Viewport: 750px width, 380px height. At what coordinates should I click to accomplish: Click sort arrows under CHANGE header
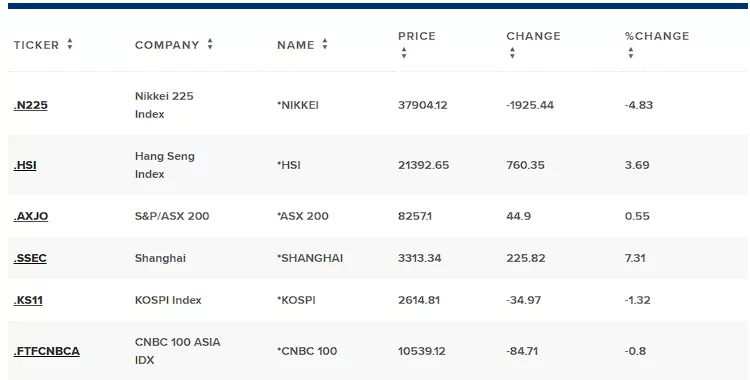(x=512, y=53)
